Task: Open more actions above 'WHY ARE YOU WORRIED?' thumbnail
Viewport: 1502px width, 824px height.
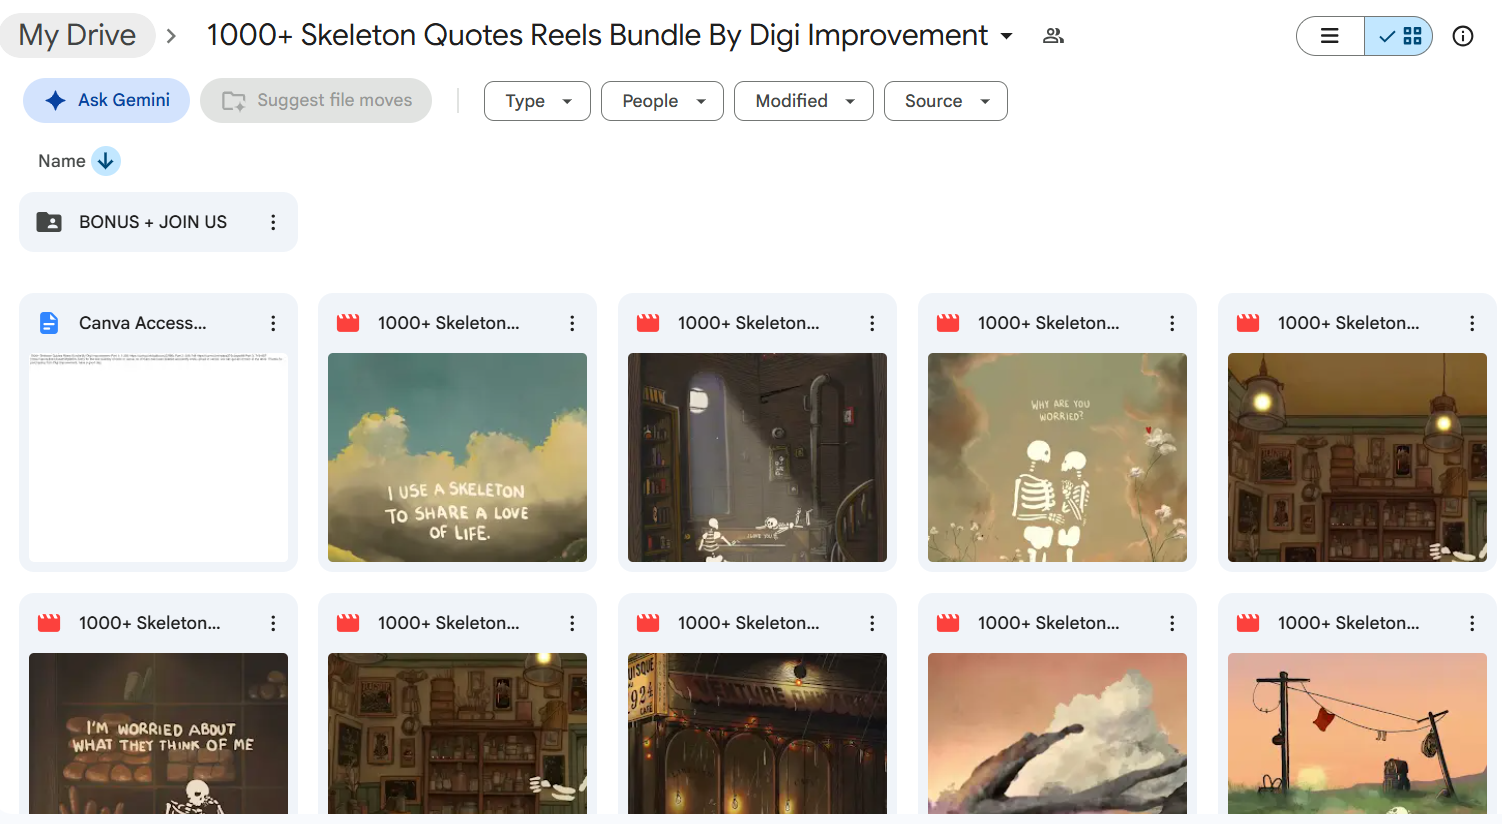Action: pyautogui.click(x=1172, y=323)
